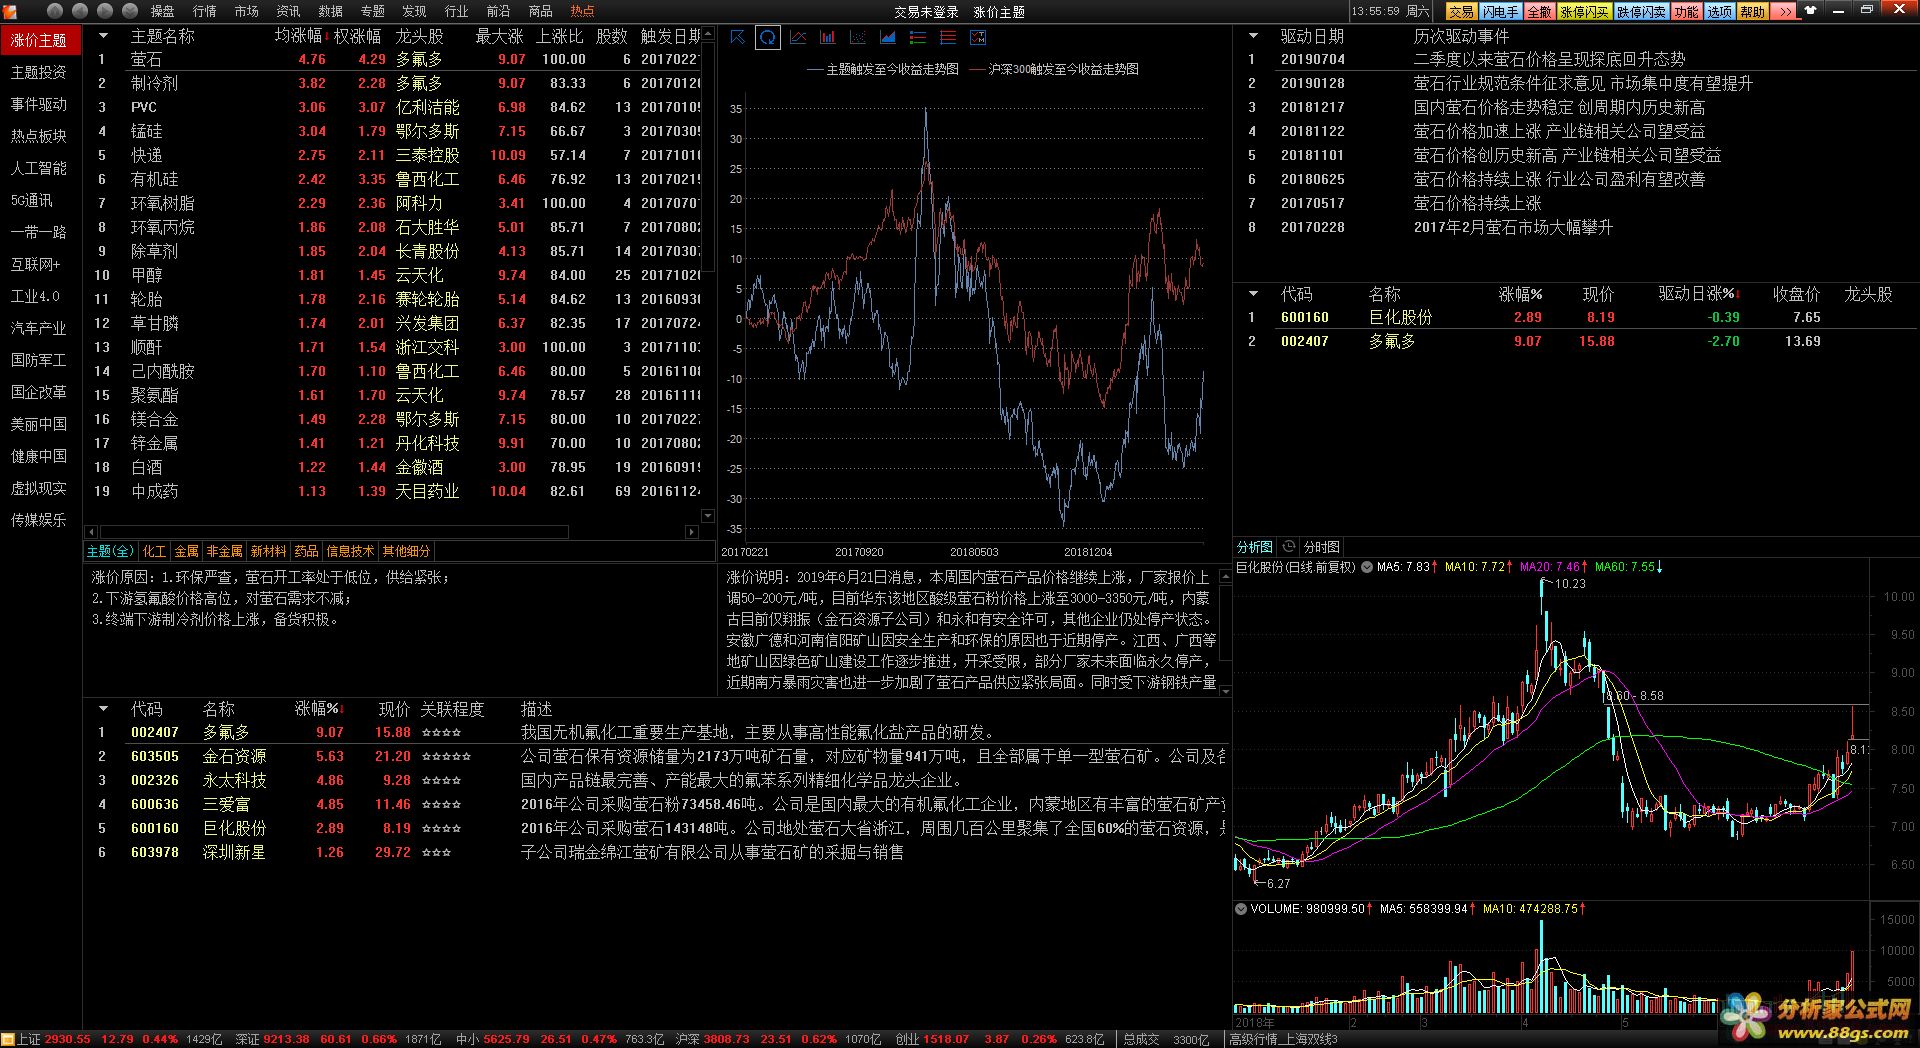Image resolution: width=1920 pixels, height=1048 pixels.
Task: Toggle 沪深300触发至今收益走势图 legend line
Action: [1054, 69]
